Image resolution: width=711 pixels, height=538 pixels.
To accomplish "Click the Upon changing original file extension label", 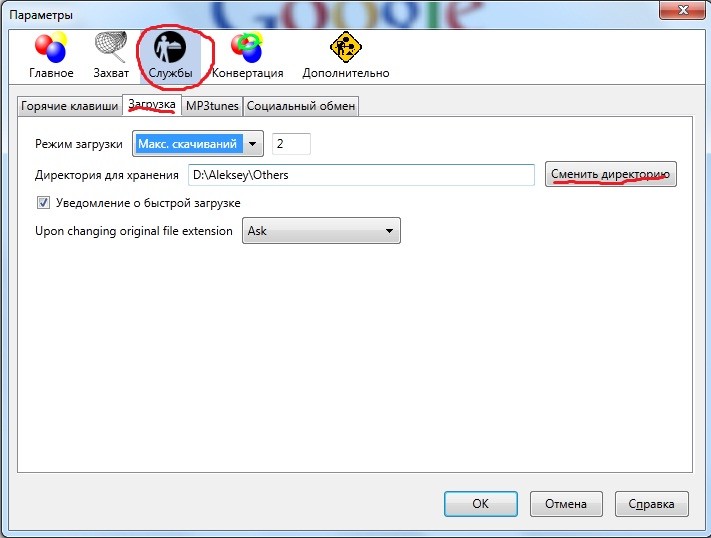I will [134, 231].
